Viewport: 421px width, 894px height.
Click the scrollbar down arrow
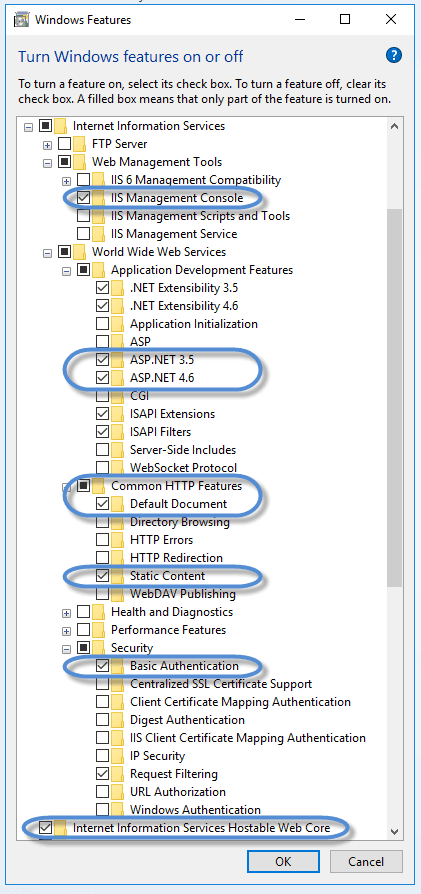coord(394,831)
